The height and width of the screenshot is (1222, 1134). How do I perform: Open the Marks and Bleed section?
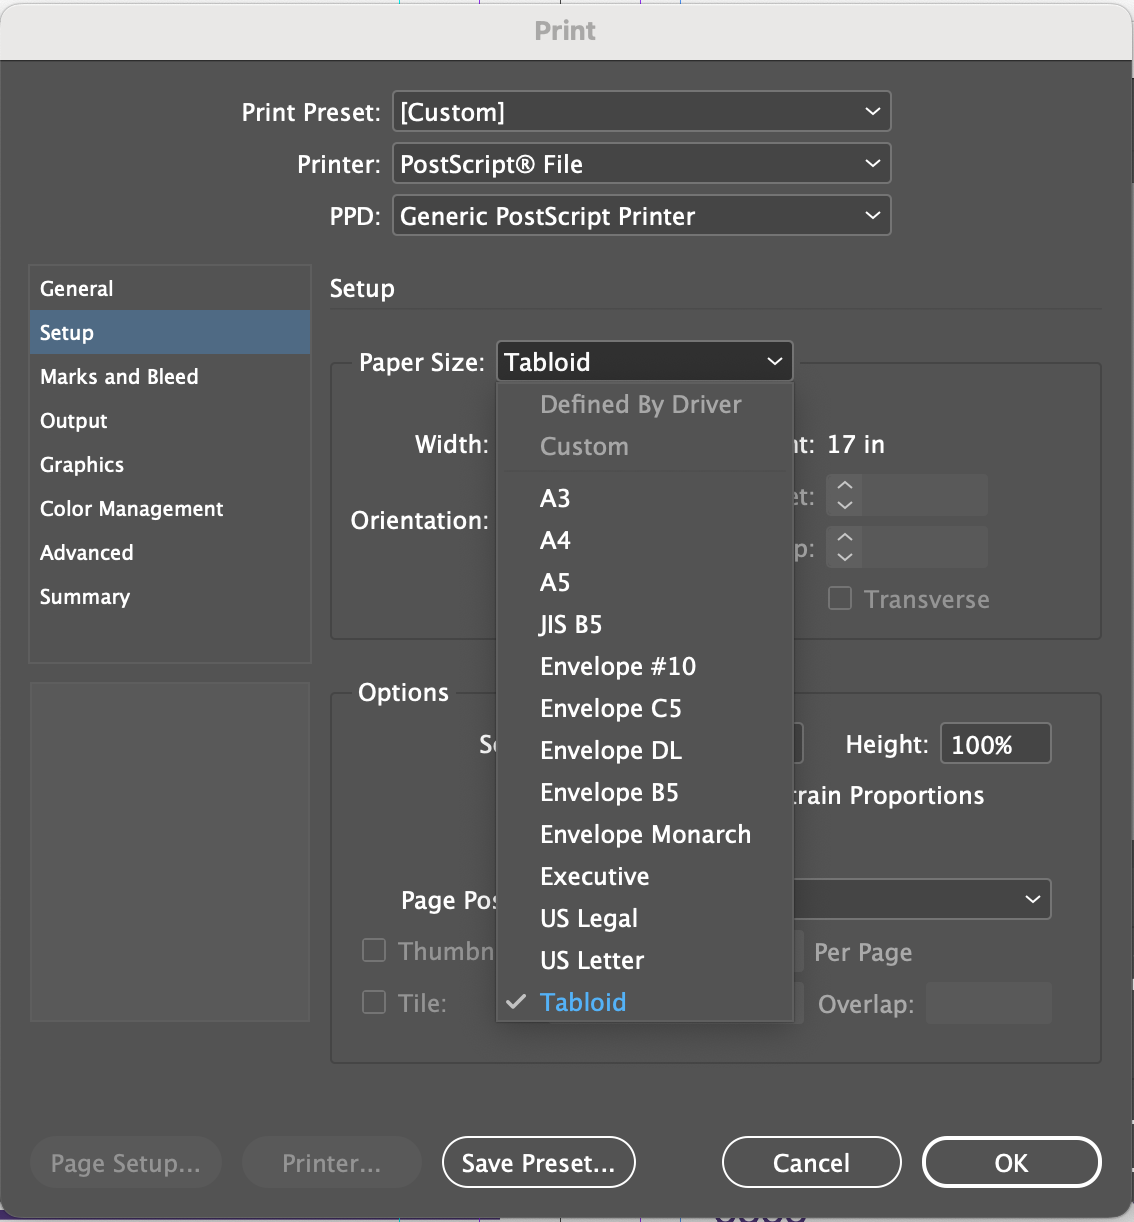tap(119, 377)
